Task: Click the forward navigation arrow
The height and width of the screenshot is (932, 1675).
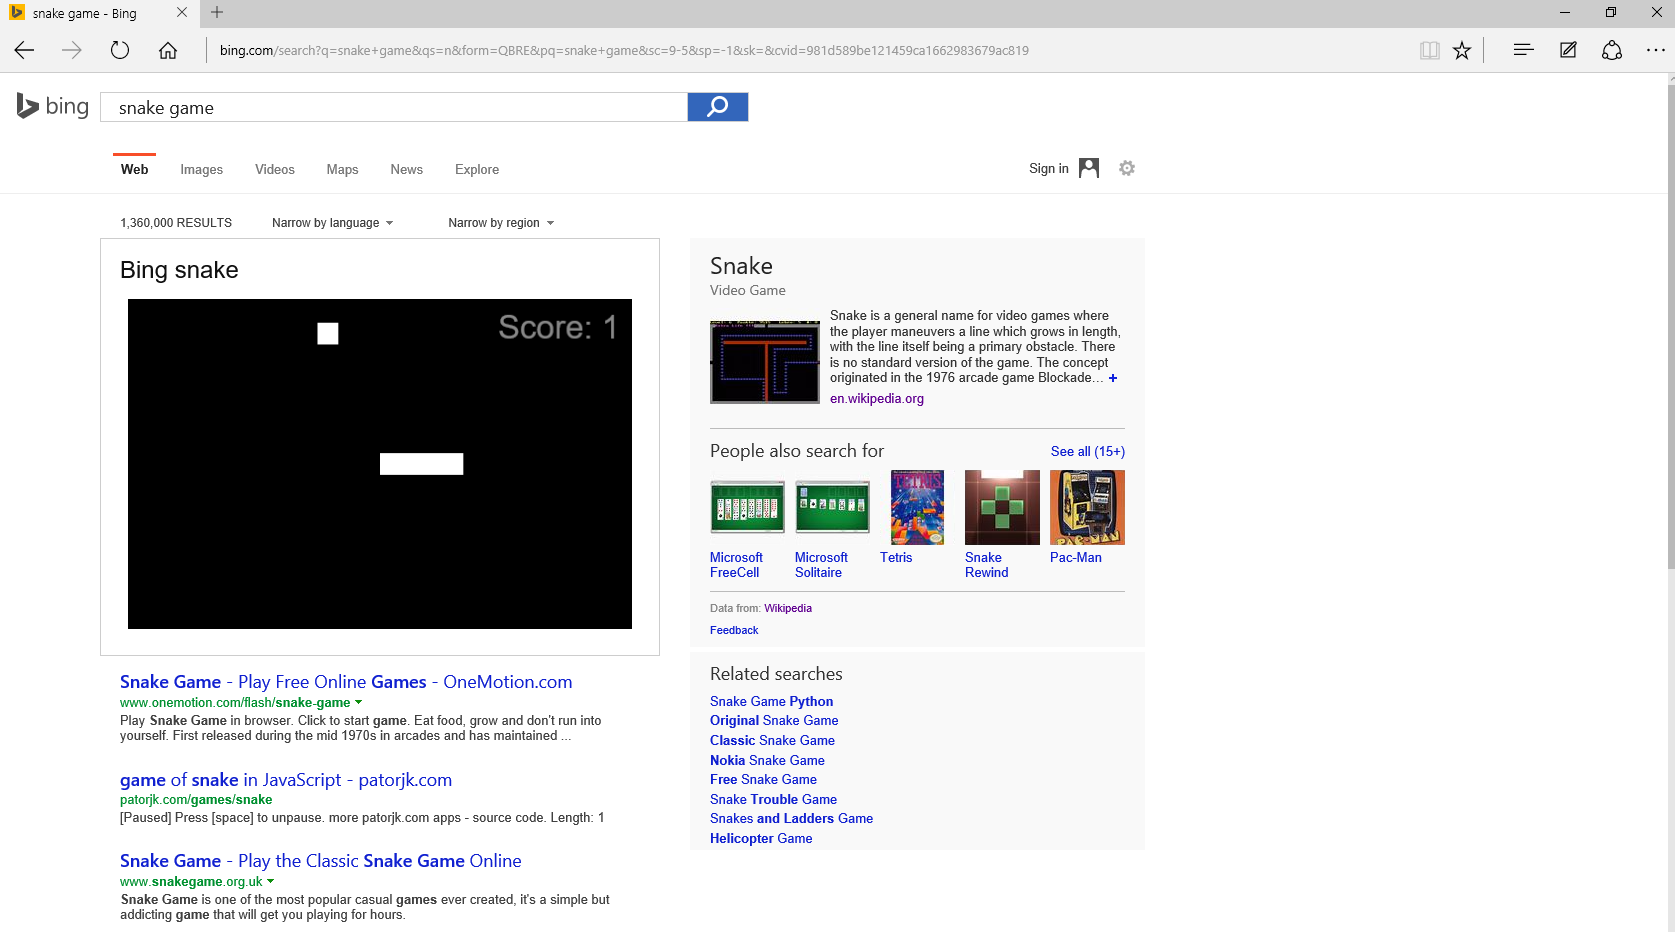Action: tap(72, 50)
